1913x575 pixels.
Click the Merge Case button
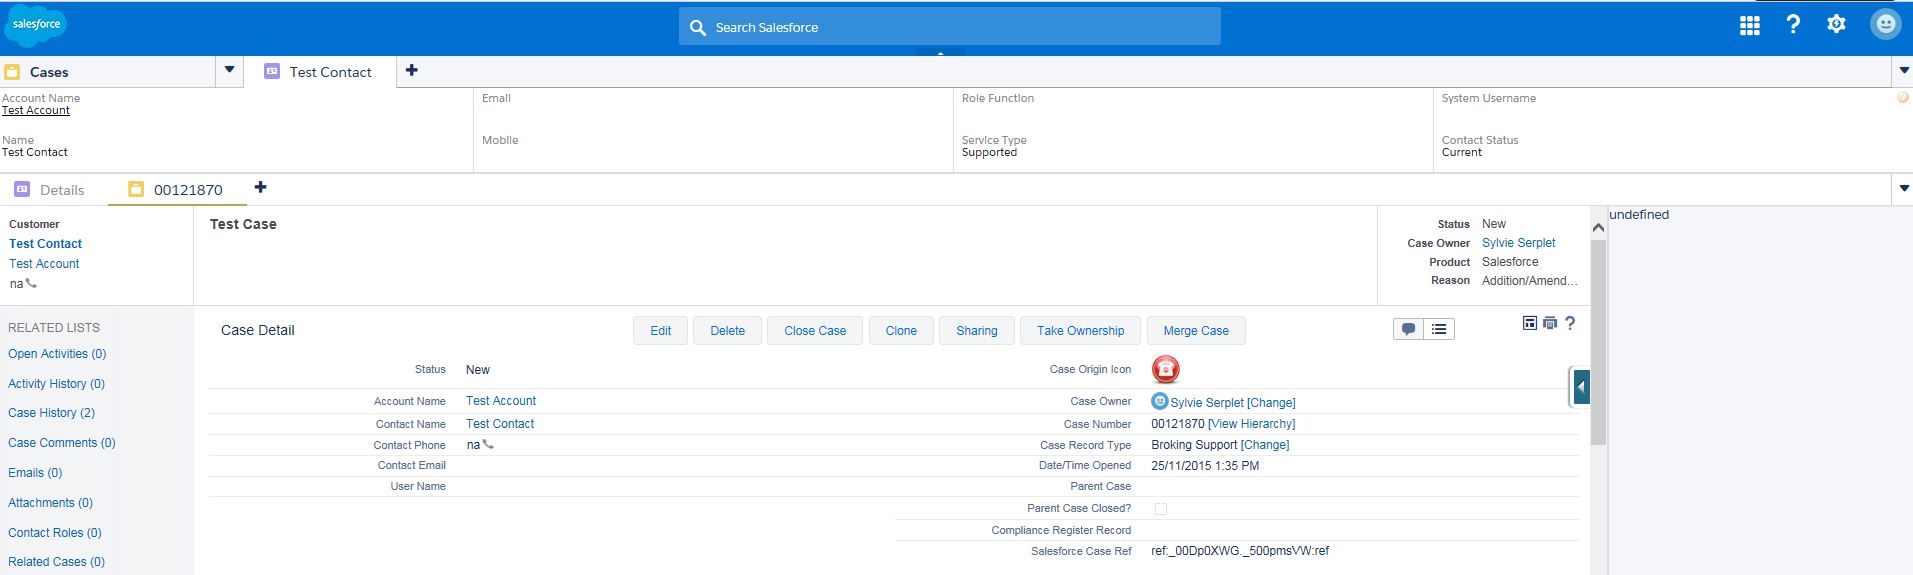pos(1196,331)
